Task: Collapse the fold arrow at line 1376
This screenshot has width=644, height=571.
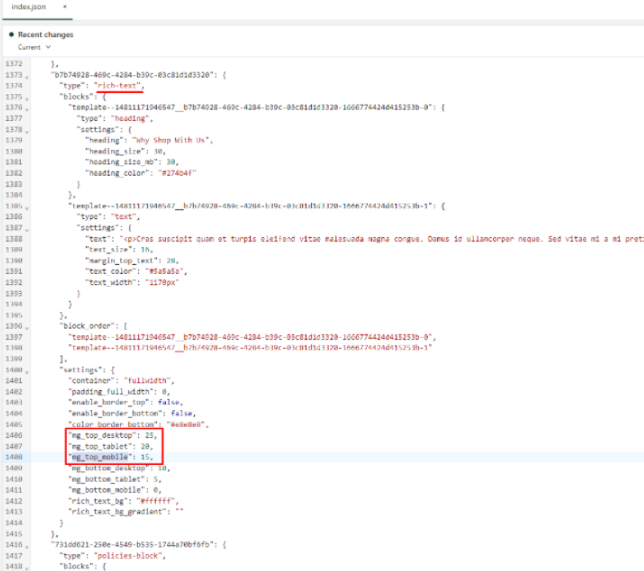Action: 27,109
